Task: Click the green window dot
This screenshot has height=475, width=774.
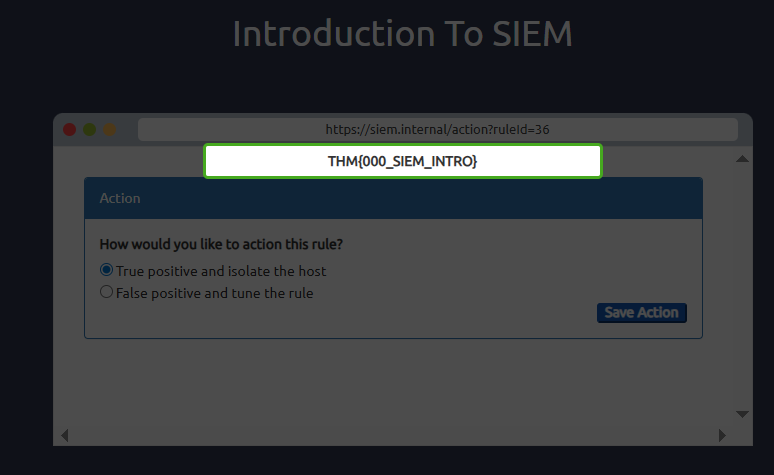Action: [90, 129]
